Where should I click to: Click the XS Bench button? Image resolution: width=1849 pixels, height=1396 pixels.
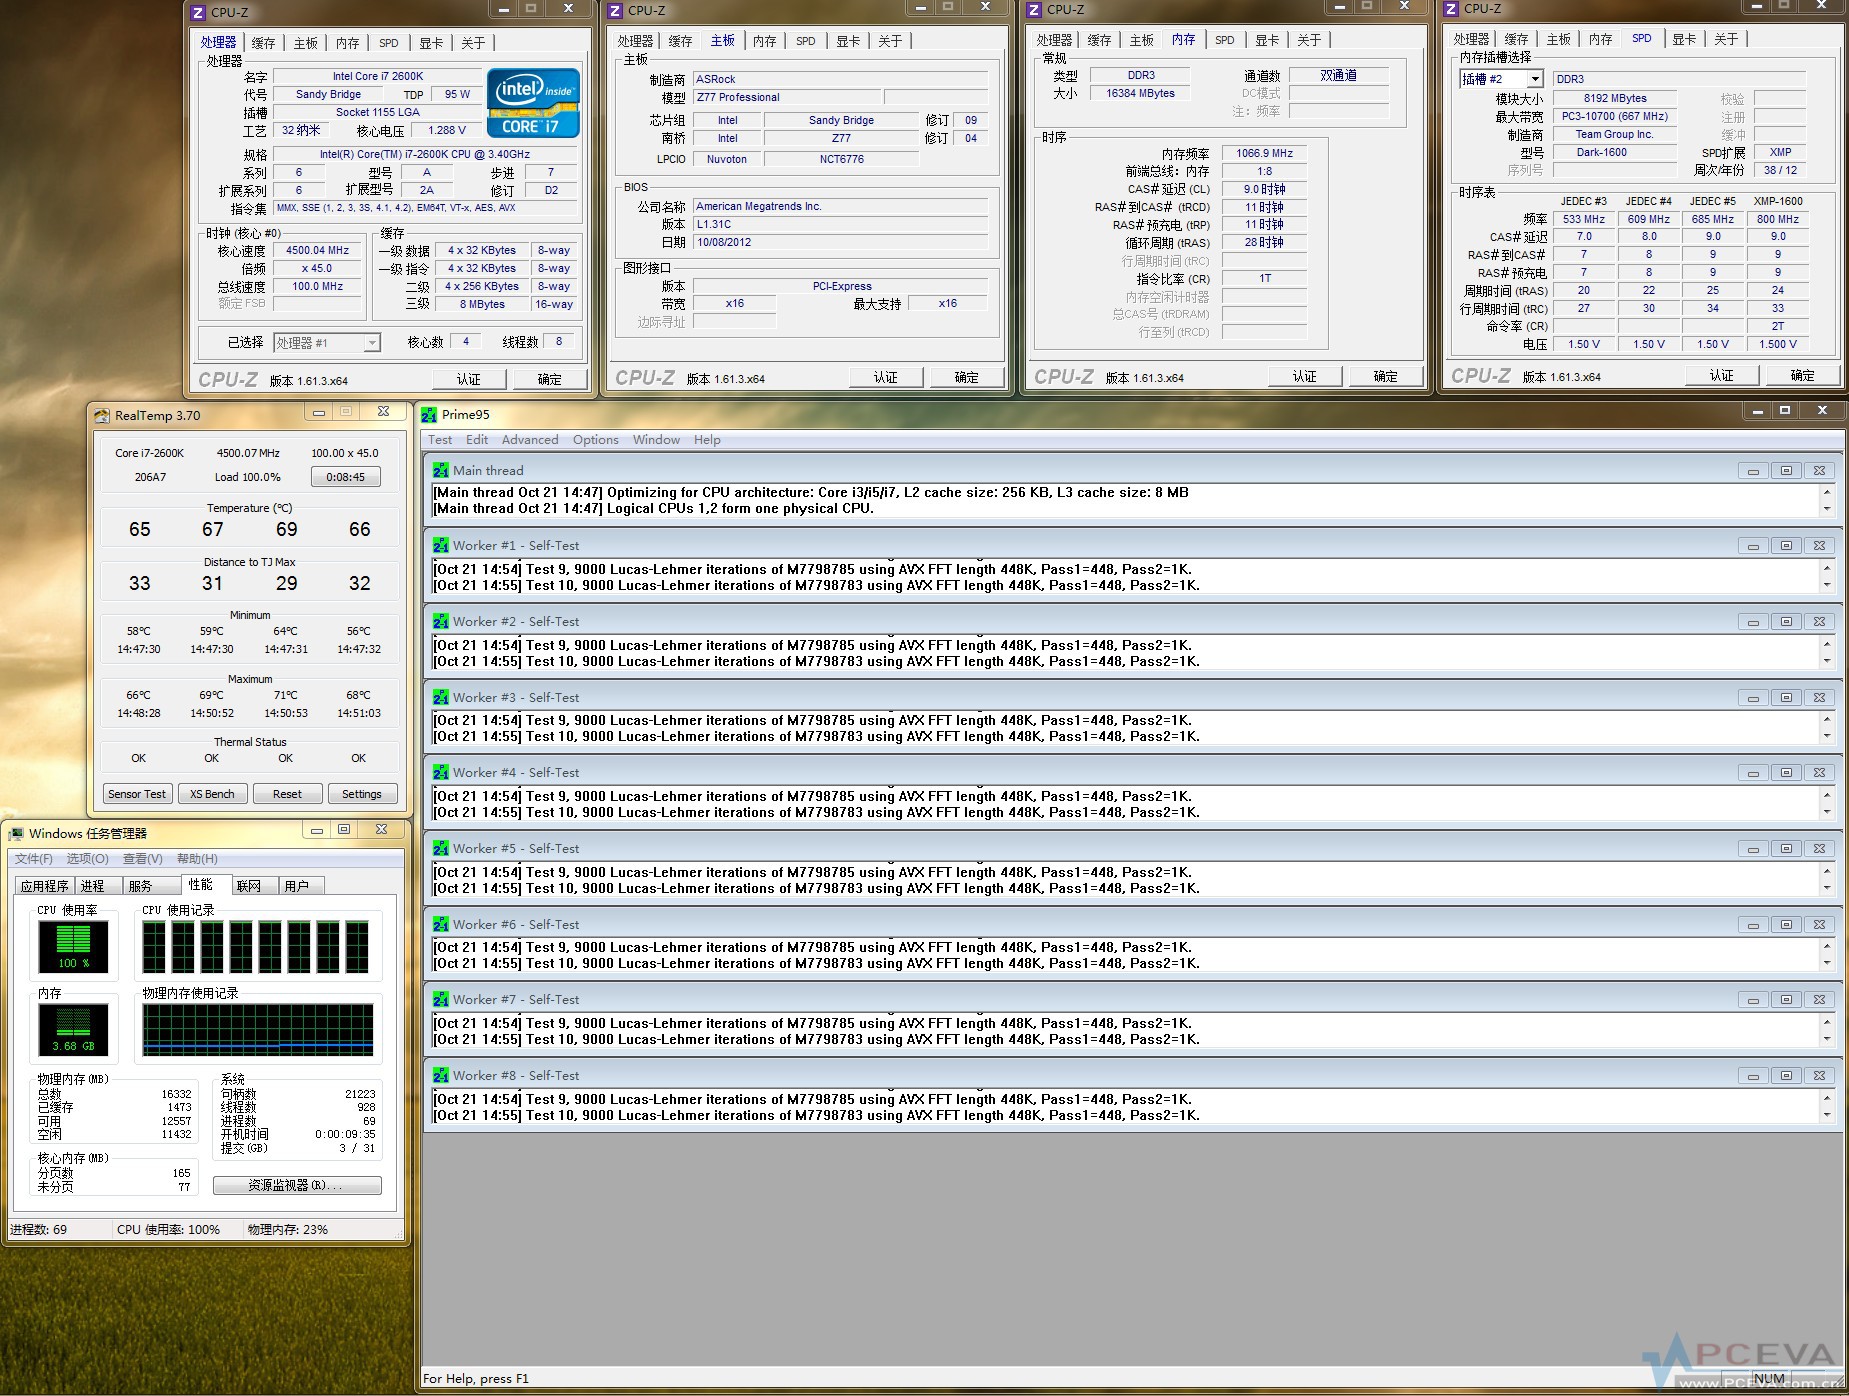point(212,794)
